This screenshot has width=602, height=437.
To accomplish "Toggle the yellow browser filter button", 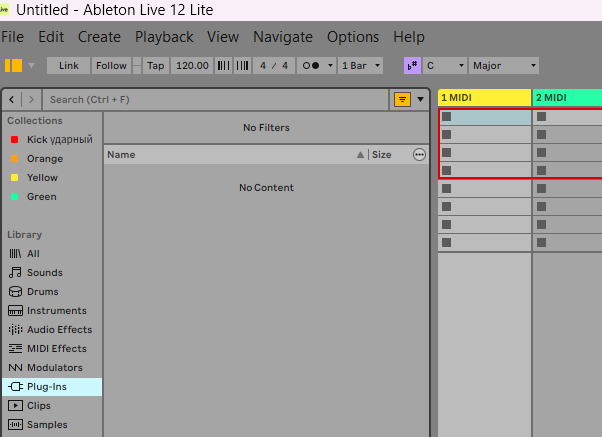I will click(x=402, y=100).
